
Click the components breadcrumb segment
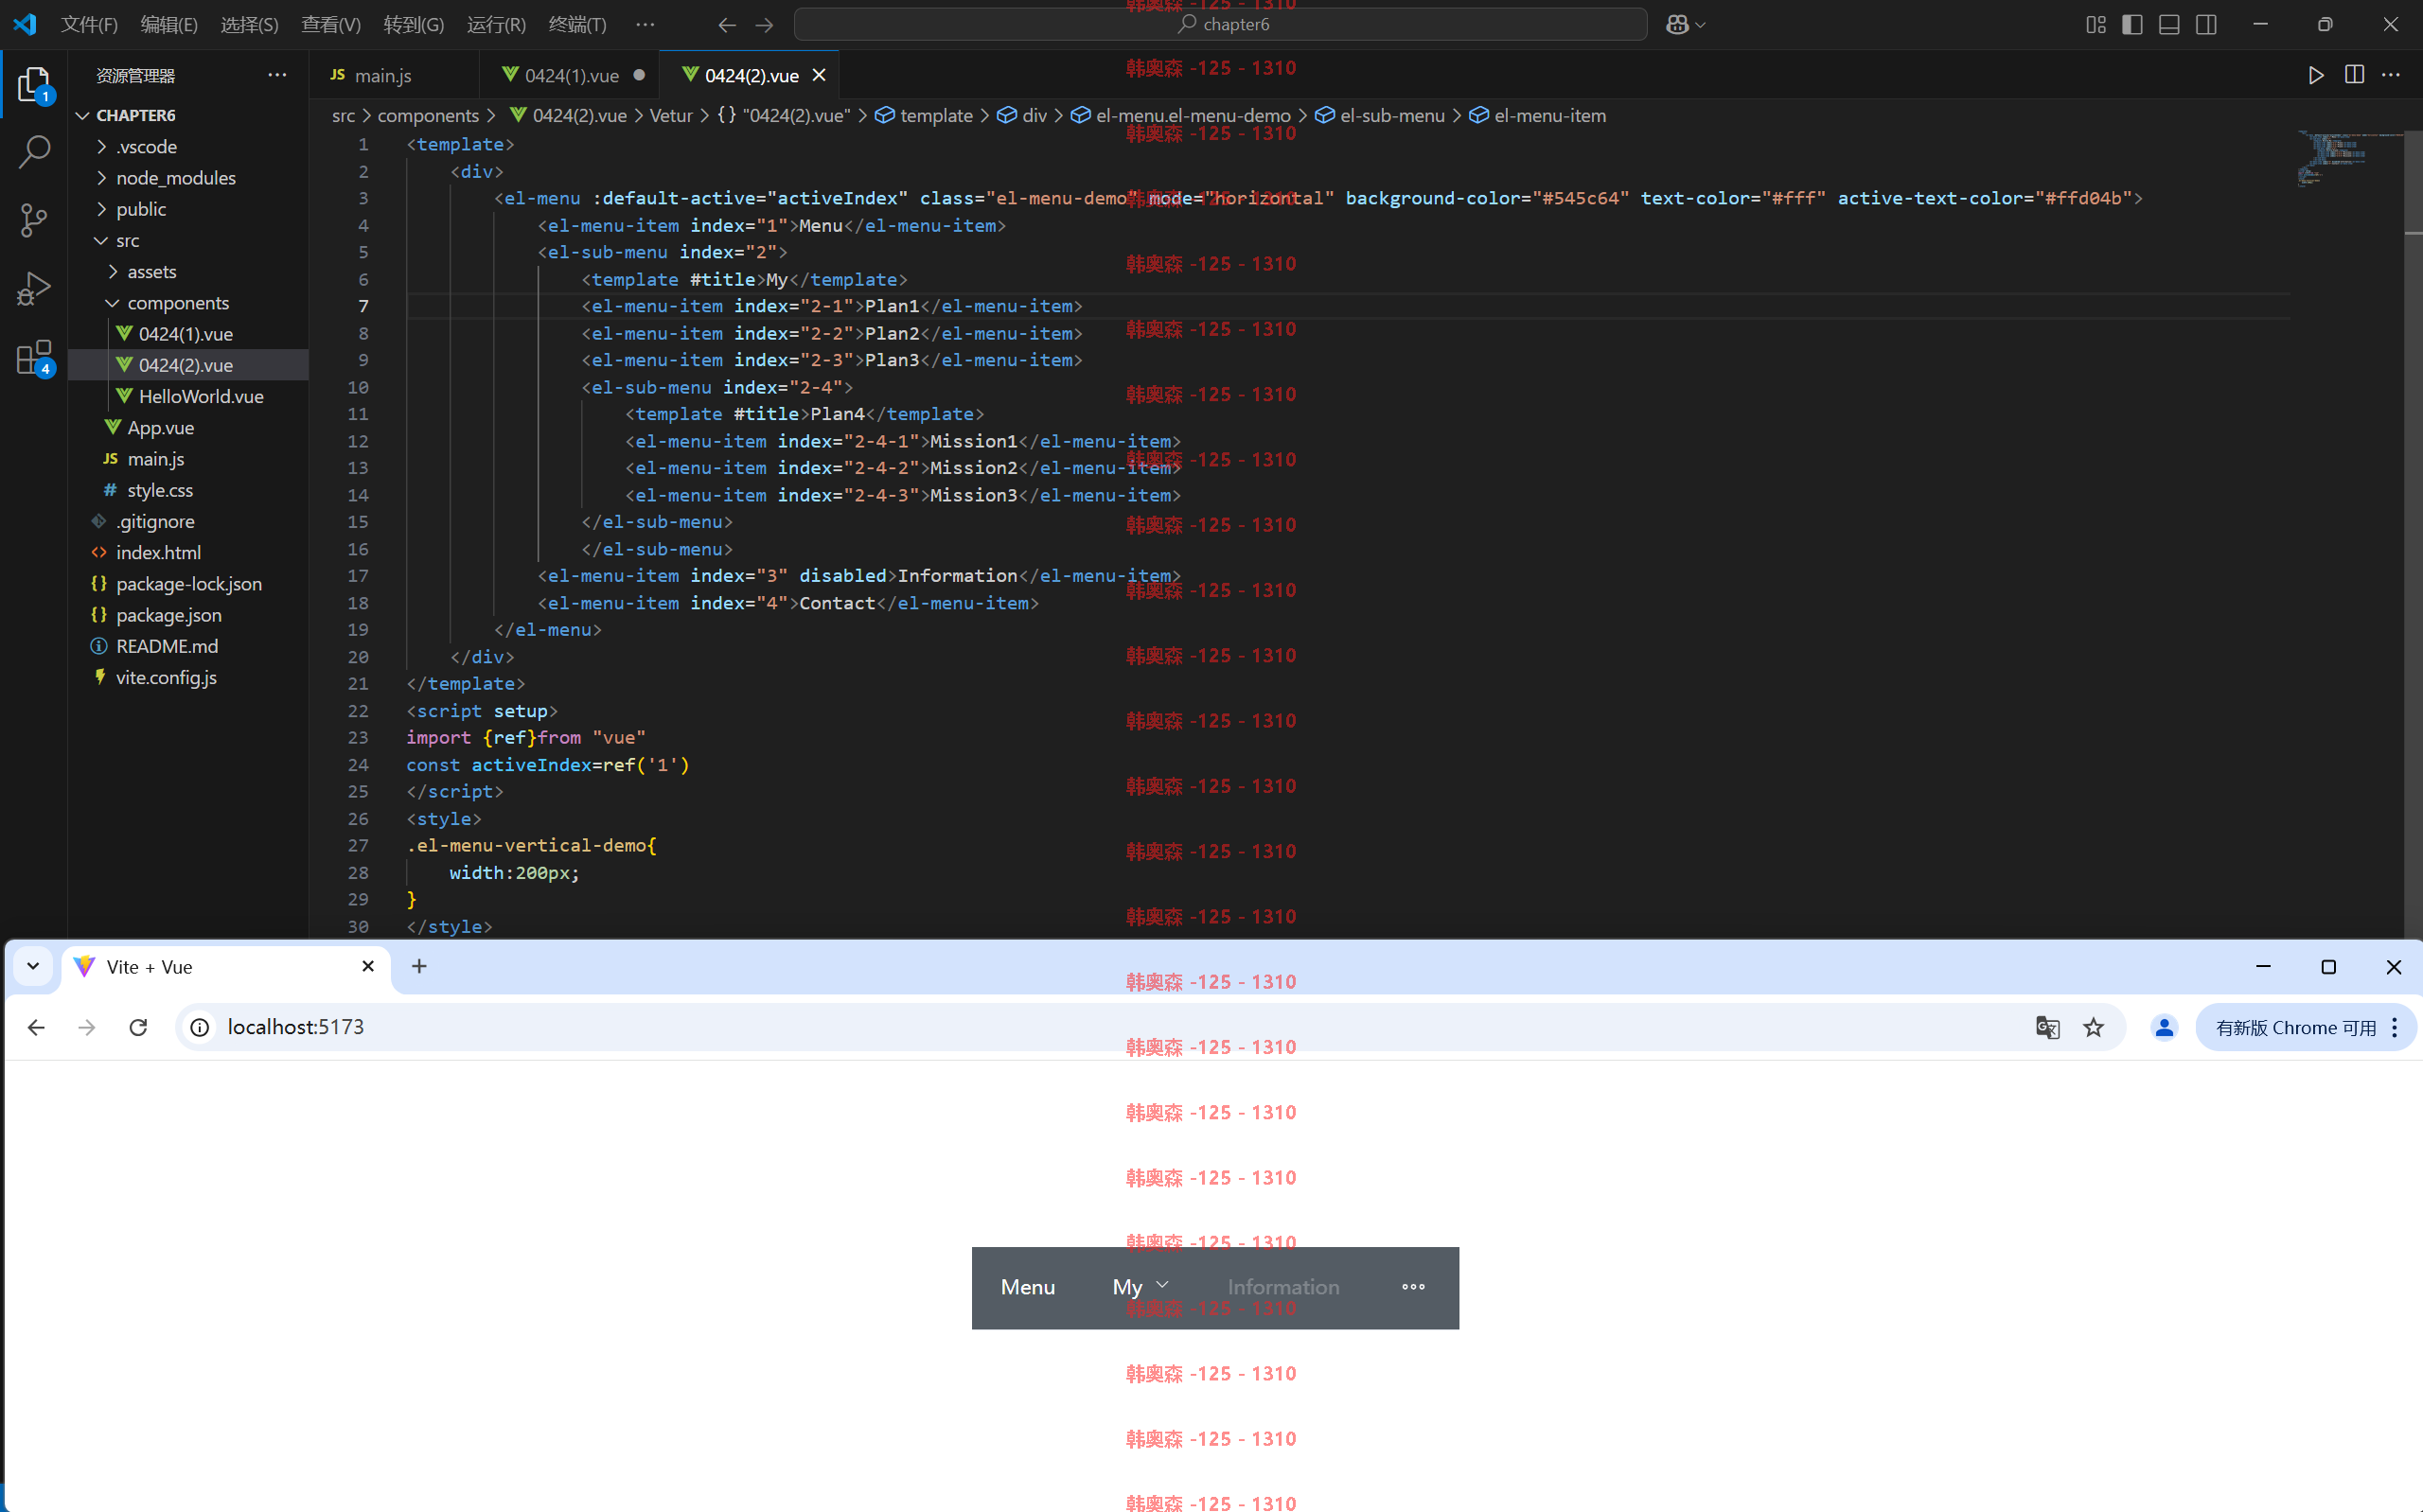428,116
